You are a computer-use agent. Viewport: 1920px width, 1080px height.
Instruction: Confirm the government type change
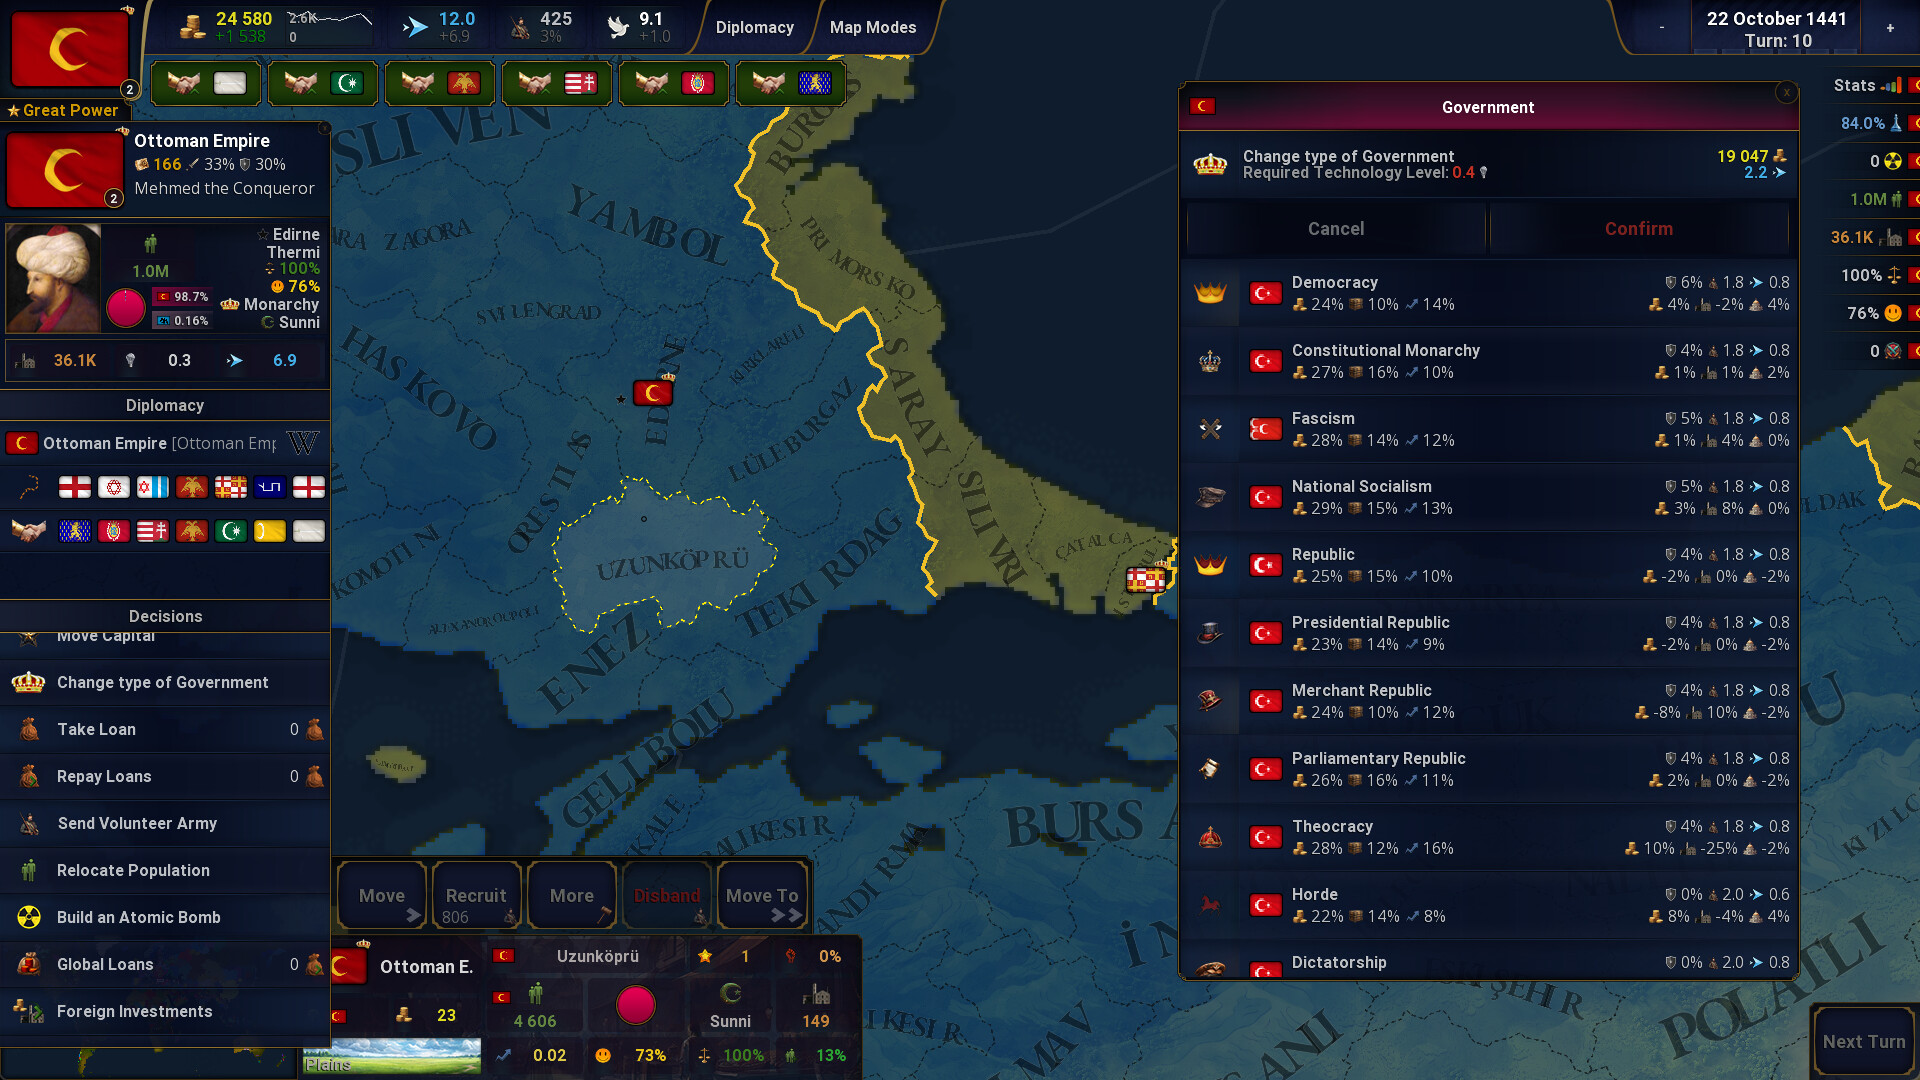pyautogui.click(x=1638, y=228)
